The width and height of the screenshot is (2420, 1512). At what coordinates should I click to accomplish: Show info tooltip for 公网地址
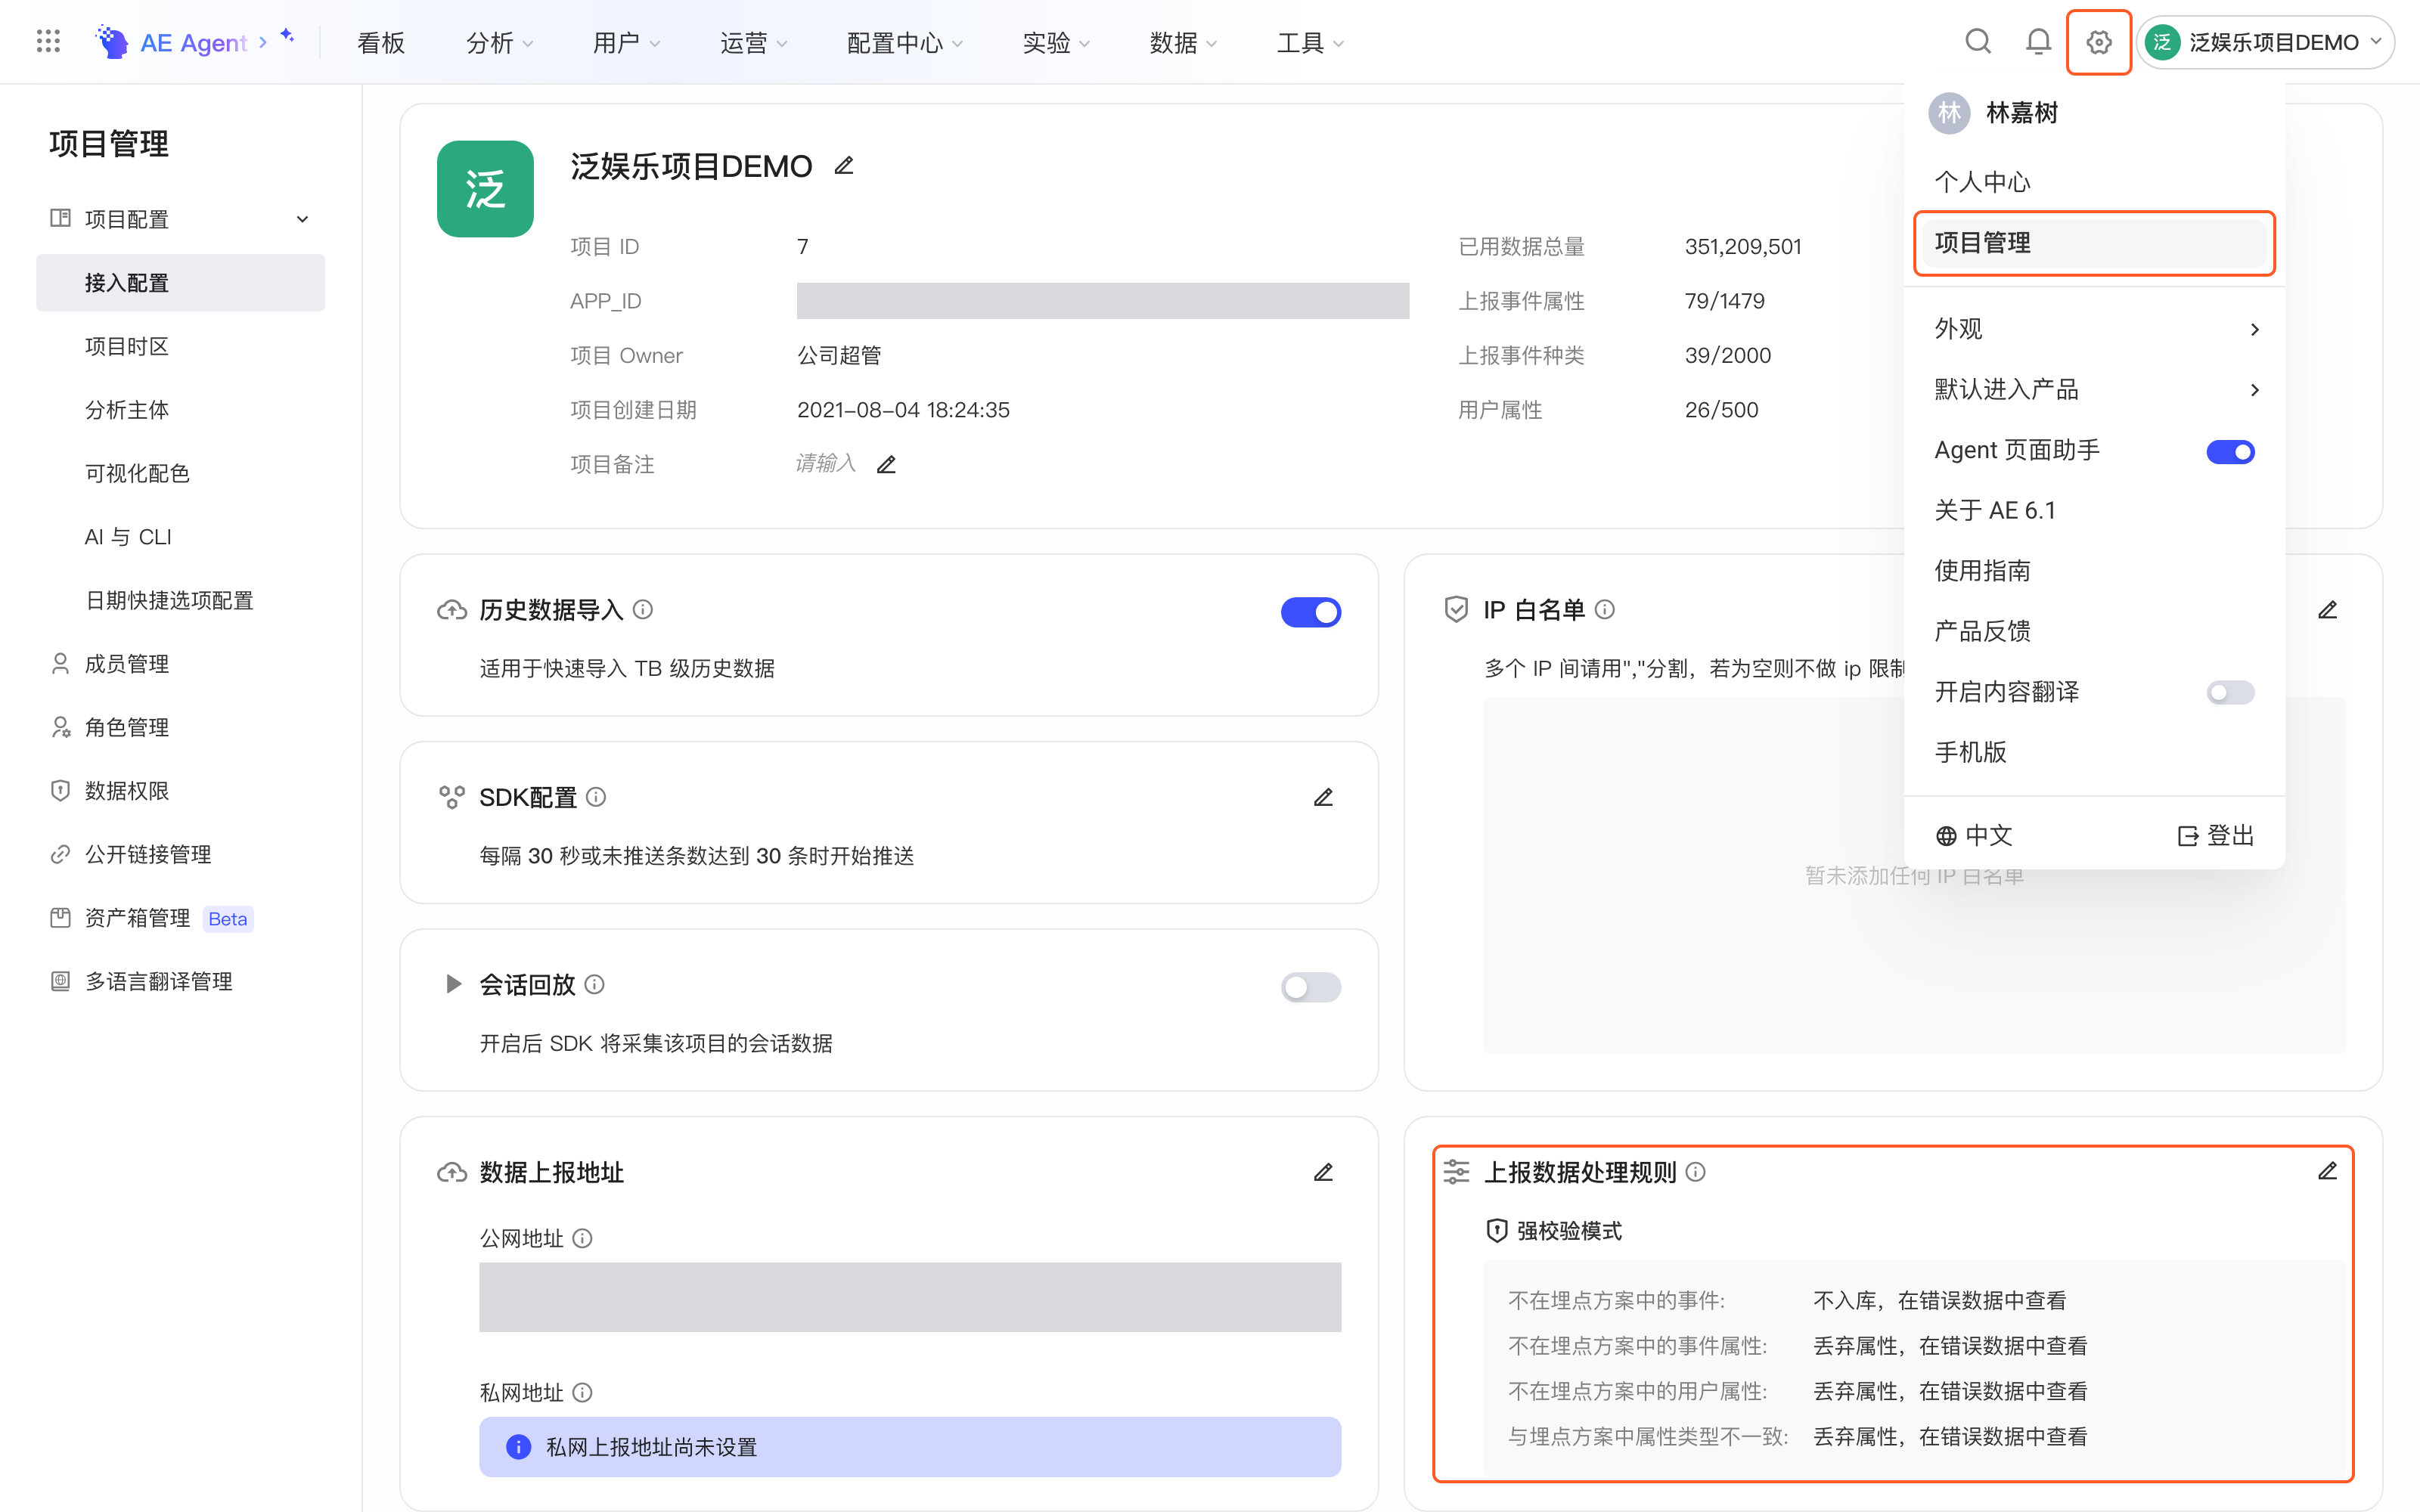pos(582,1238)
